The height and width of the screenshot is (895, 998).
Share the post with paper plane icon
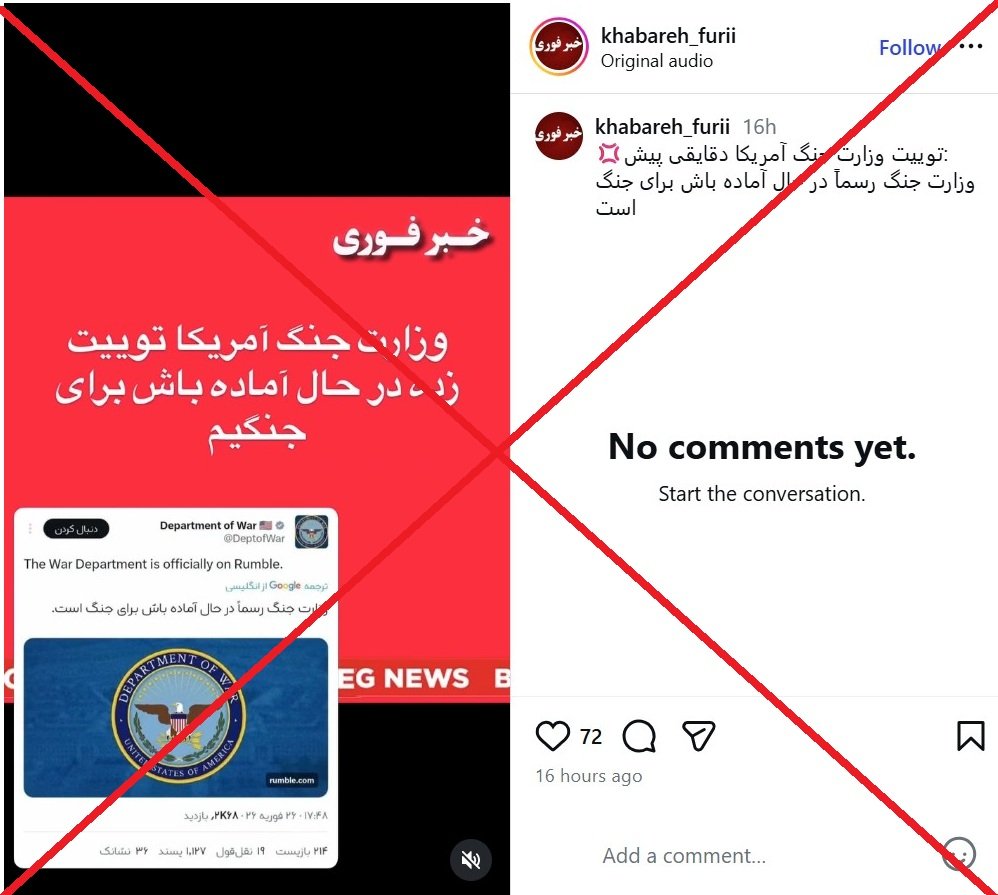pos(698,736)
